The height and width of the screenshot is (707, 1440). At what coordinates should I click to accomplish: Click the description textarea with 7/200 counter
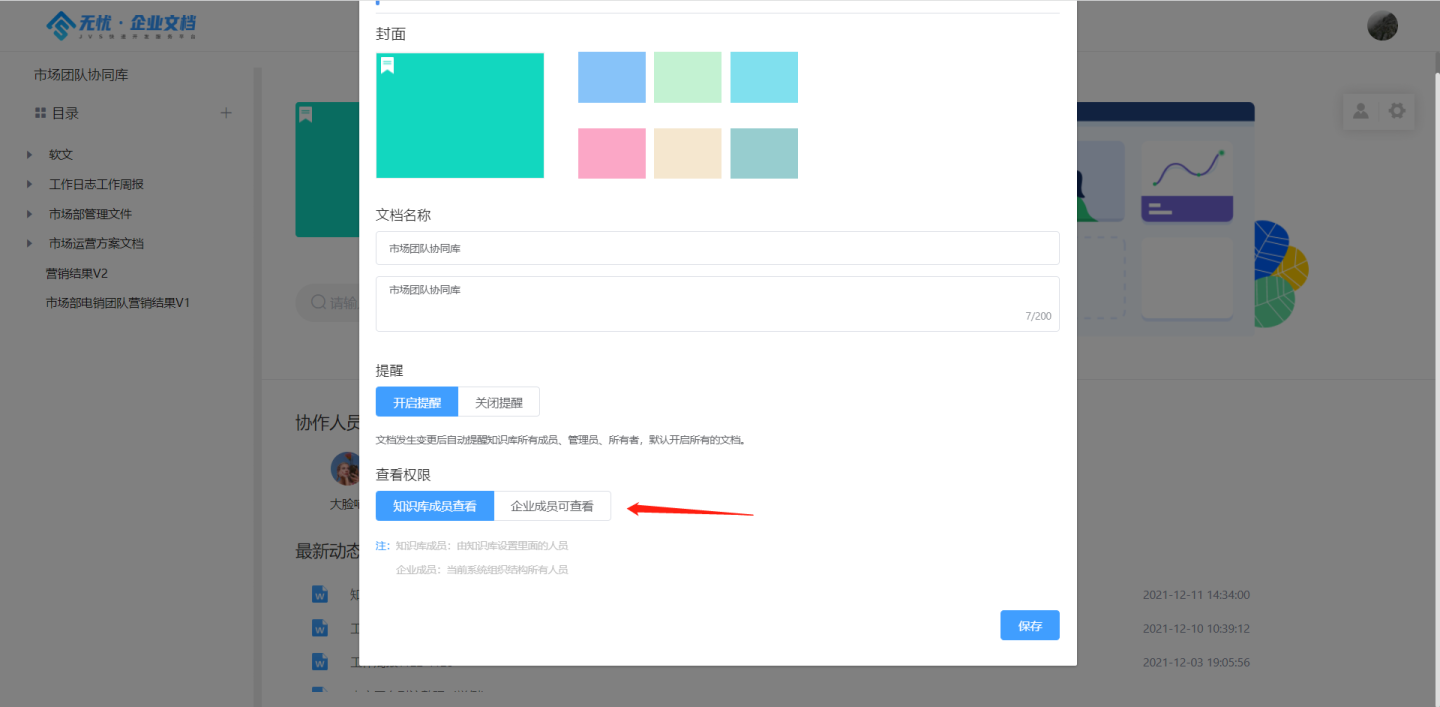(x=718, y=304)
